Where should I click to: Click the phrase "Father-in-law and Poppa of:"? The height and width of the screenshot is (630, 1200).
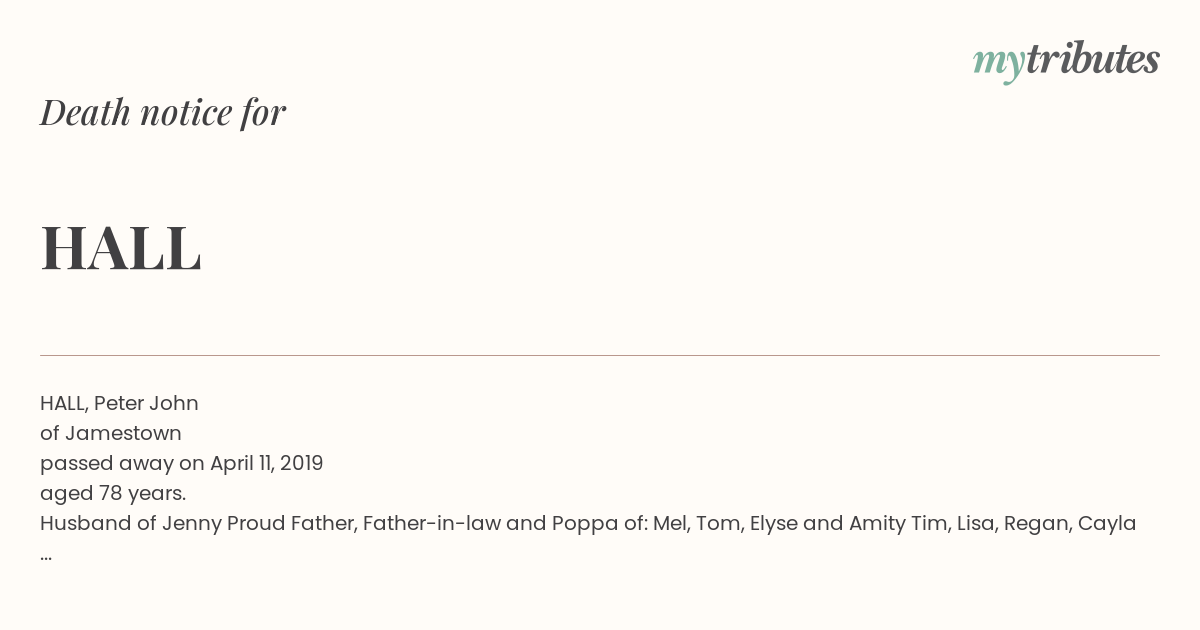[505, 524]
